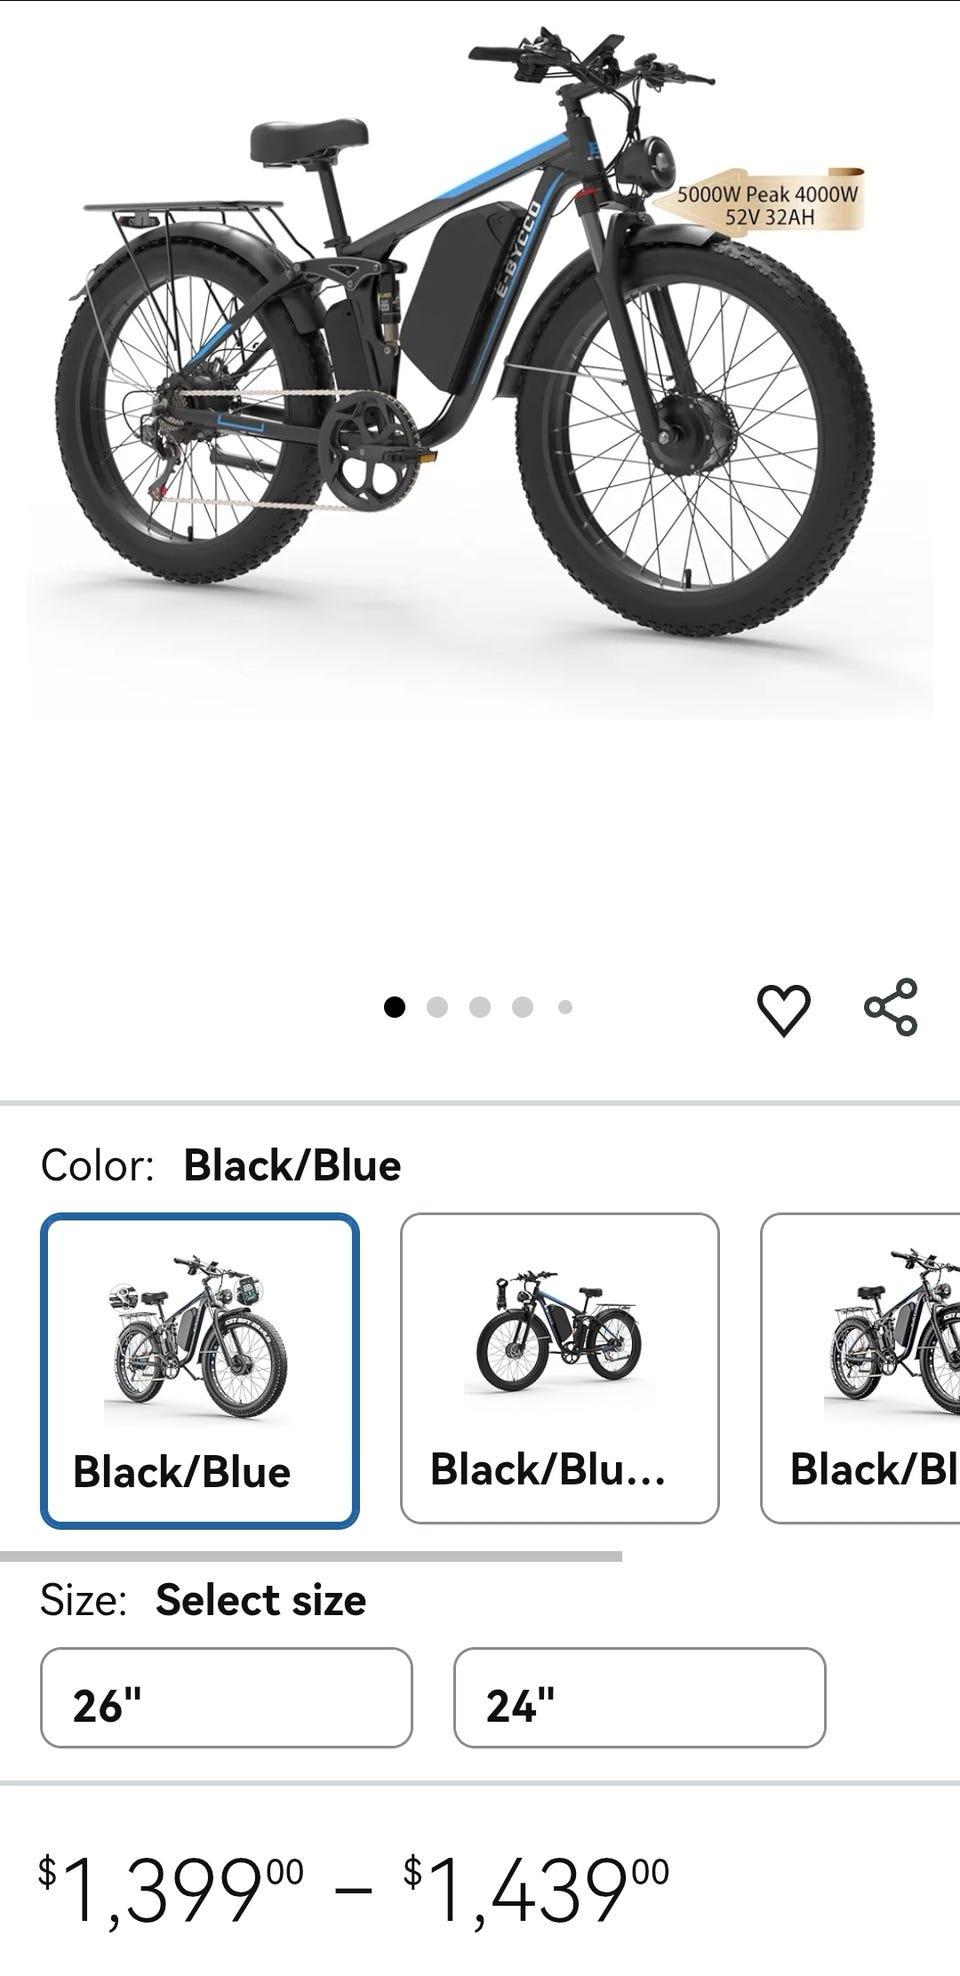
Task: Choose the truncated "Black/Blu..." color option
Action: [x=559, y=1367]
